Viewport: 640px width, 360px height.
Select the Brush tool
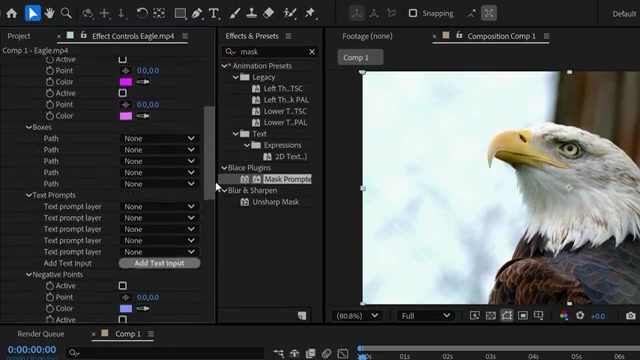235,13
